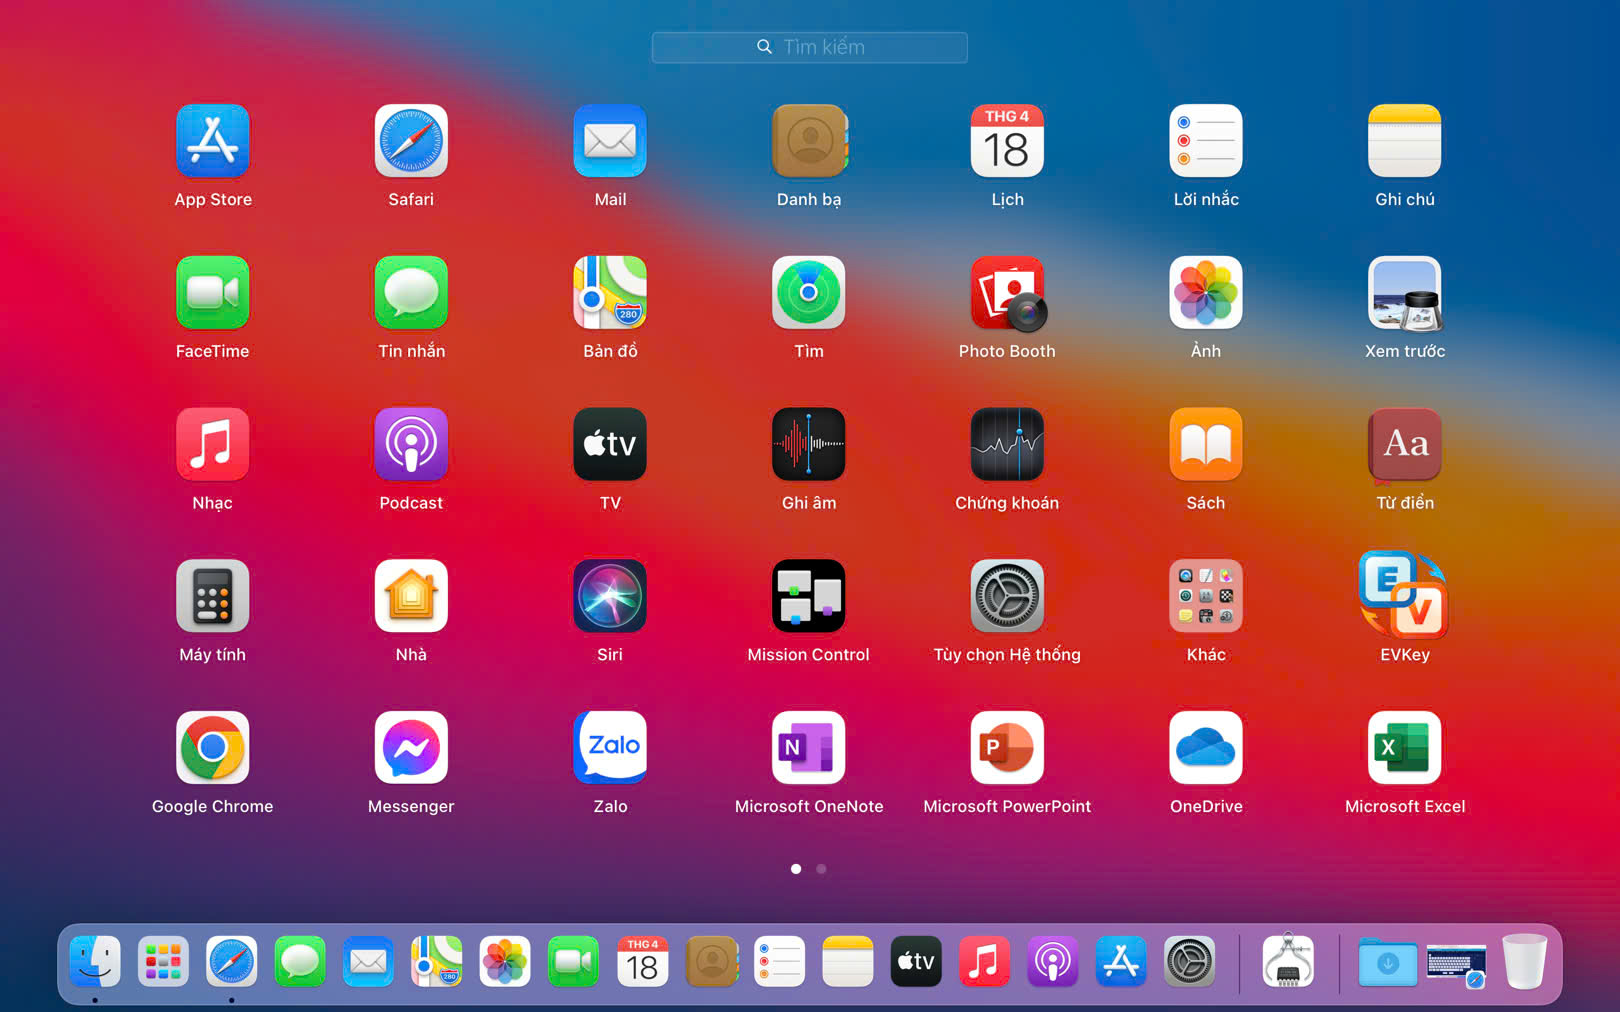This screenshot has height=1012, width=1620.
Task: Open the Chứng khoán stocks app
Action: point(1007,445)
